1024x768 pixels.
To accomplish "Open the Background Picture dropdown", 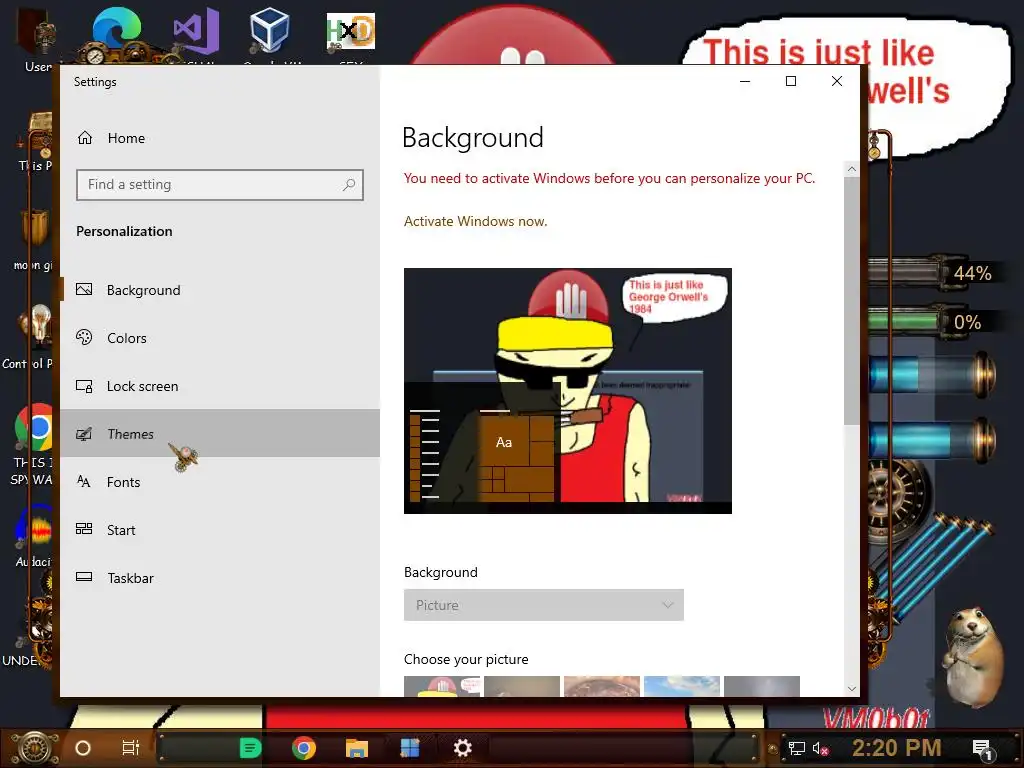I will tap(543, 605).
